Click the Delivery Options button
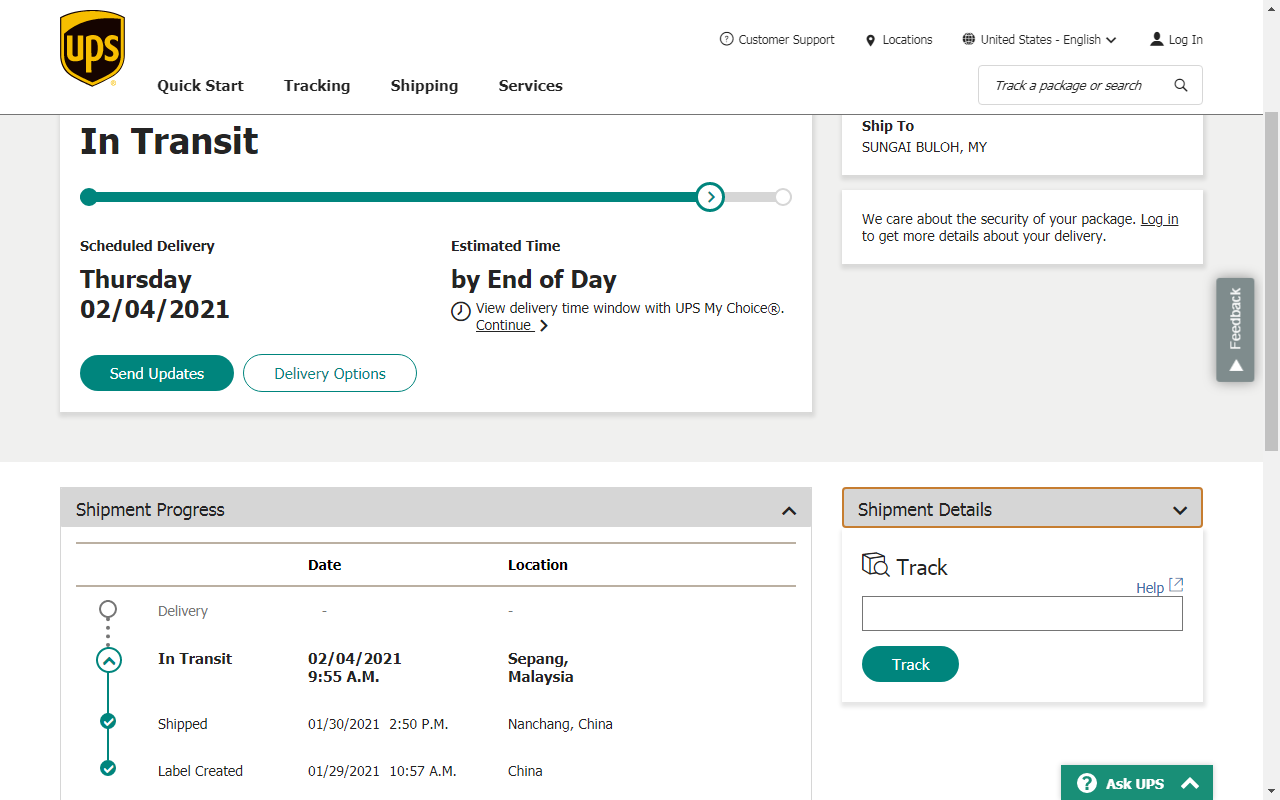1280x800 pixels. click(330, 373)
